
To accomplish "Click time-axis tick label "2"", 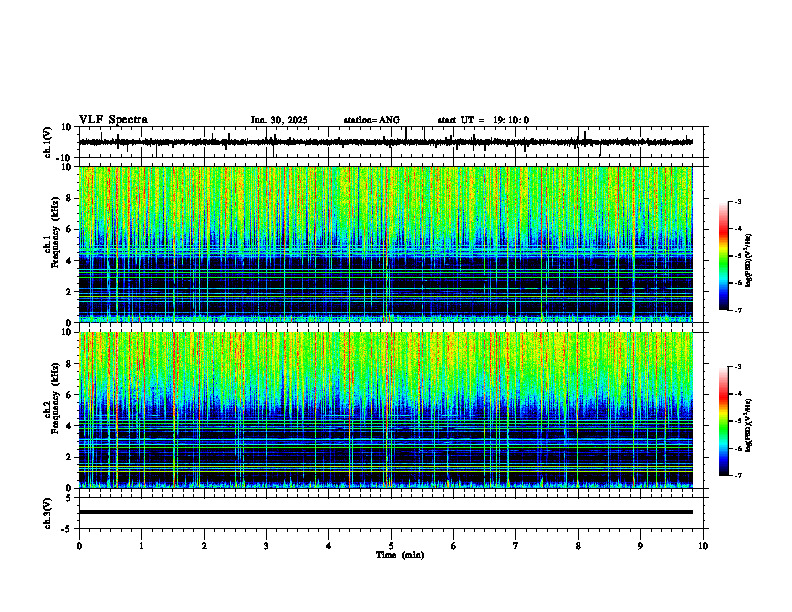I will click(x=204, y=546).
